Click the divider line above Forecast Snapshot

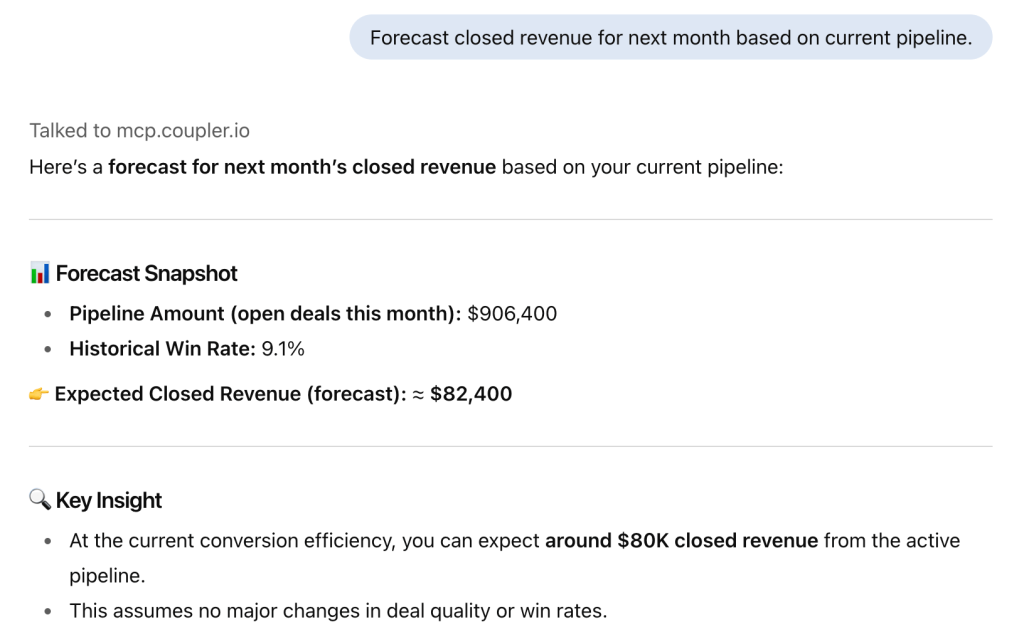[510, 219]
